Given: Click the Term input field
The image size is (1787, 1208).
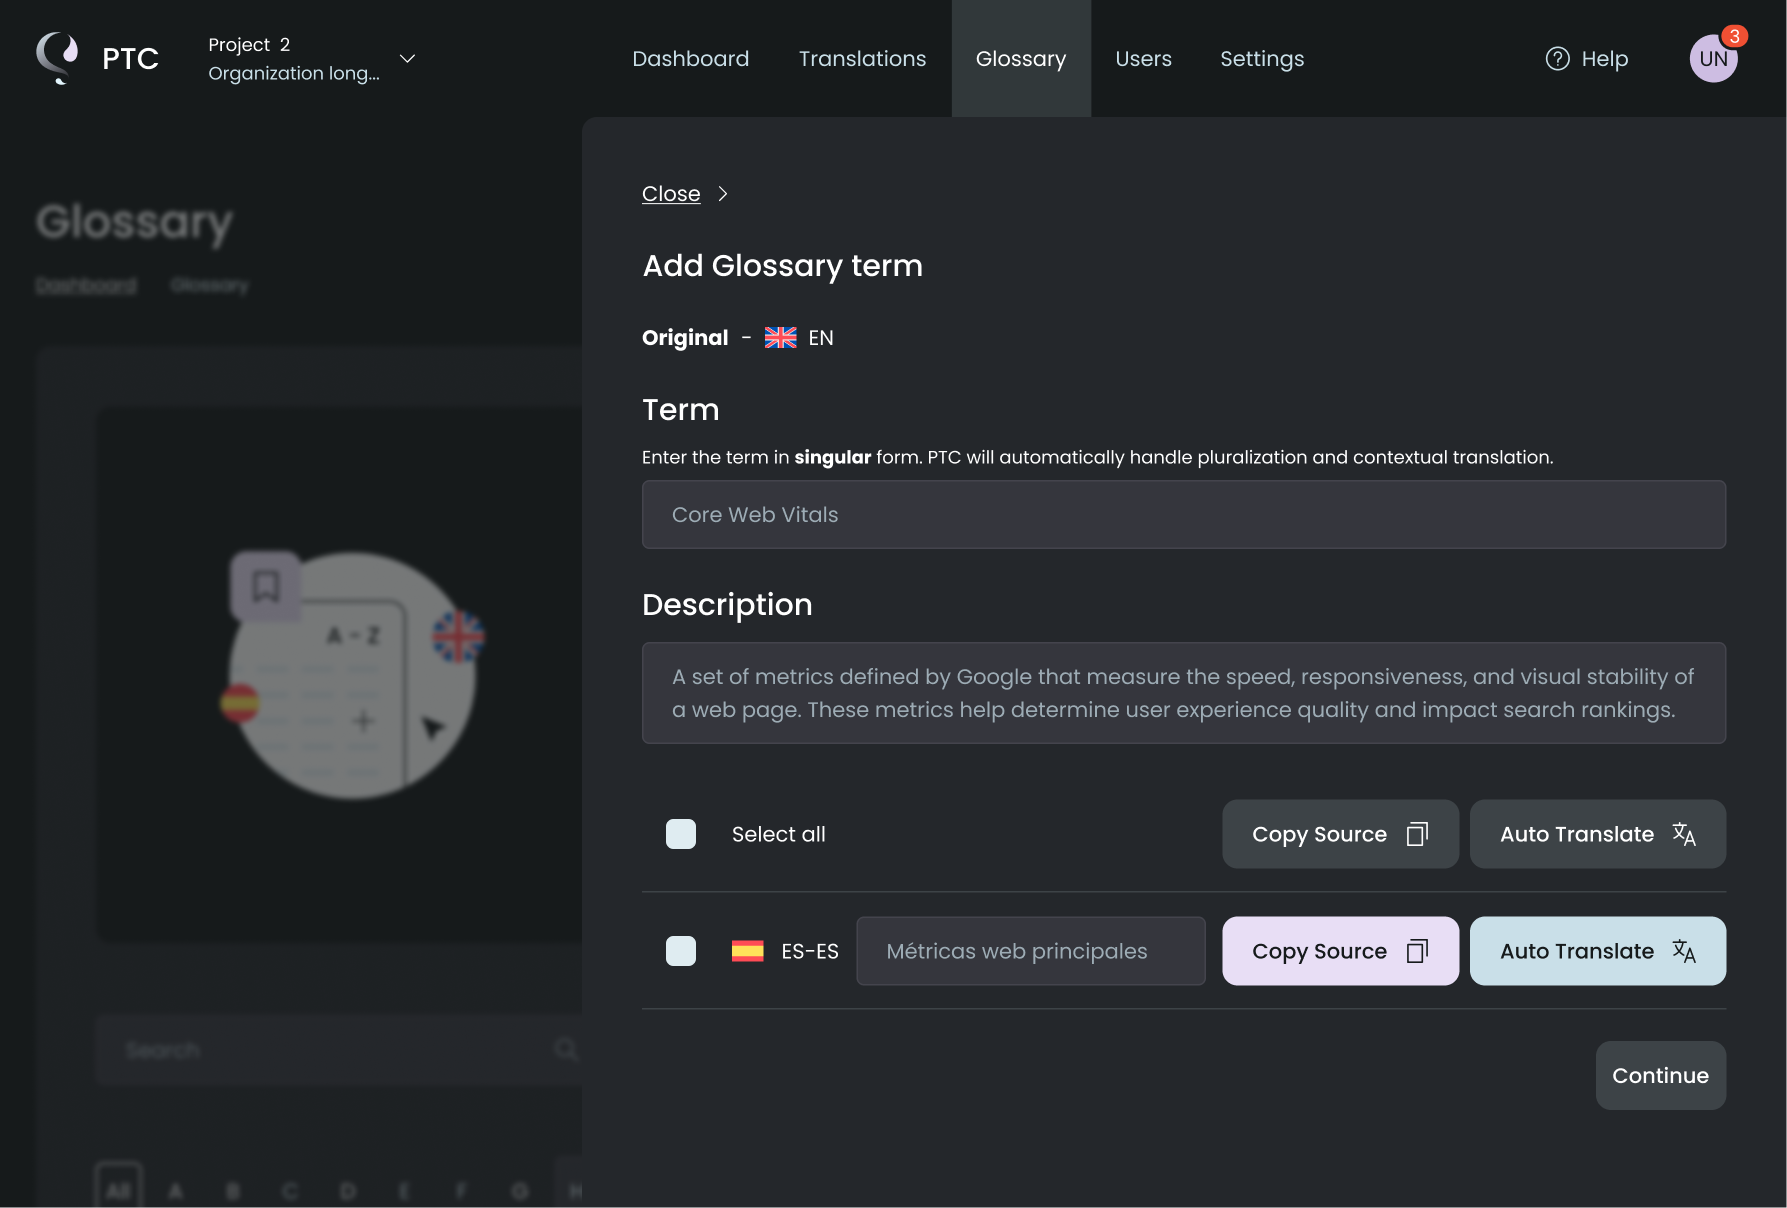Looking at the screenshot, I should point(1183,515).
